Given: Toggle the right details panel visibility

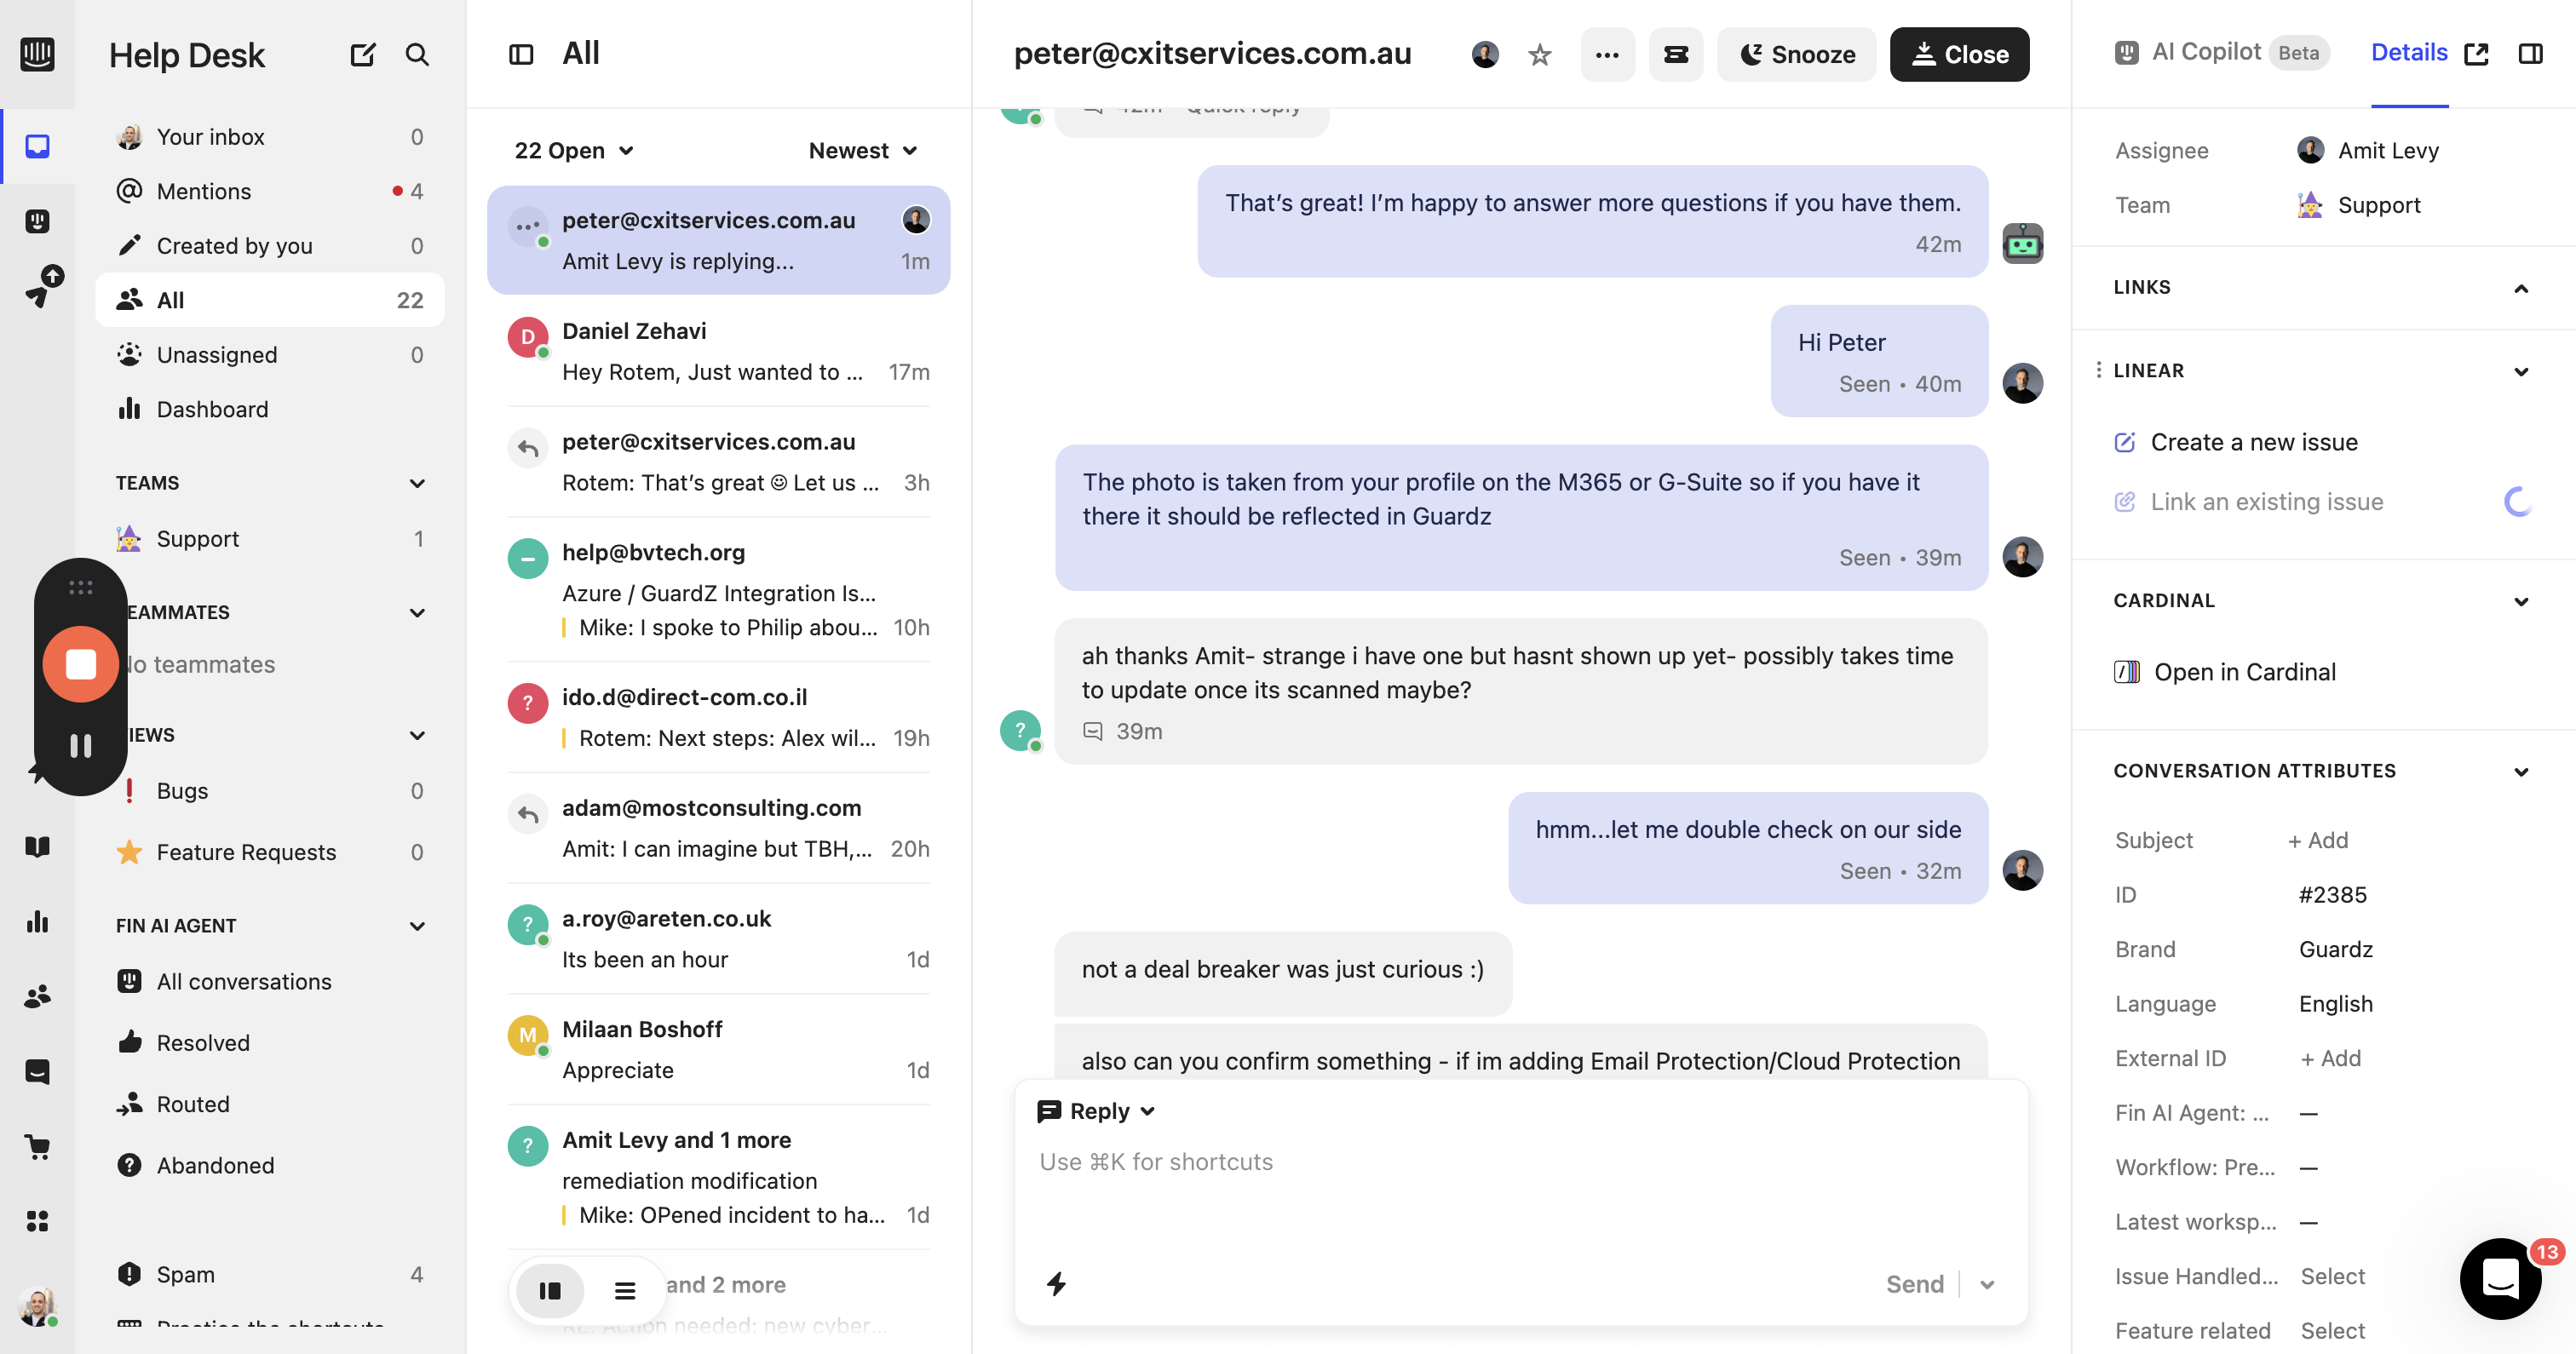Looking at the screenshot, I should pos(2530,54).
